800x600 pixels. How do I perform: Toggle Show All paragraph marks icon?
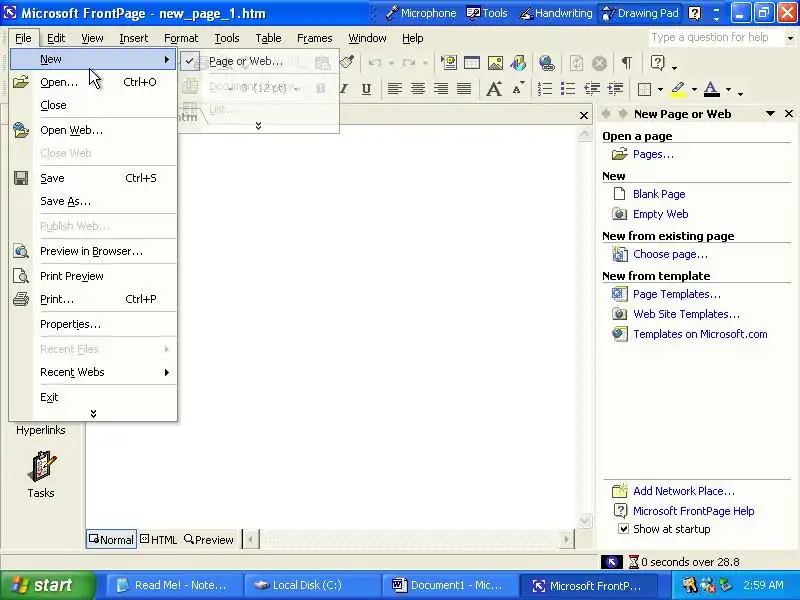pyautogui.click(x=627, y=63)
